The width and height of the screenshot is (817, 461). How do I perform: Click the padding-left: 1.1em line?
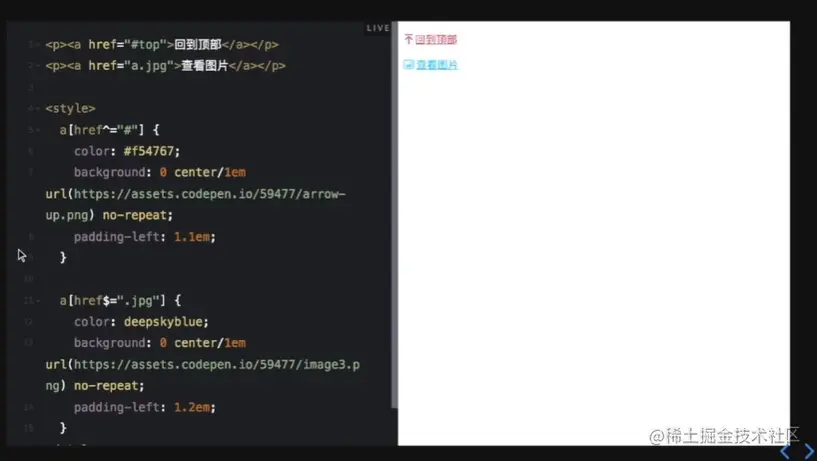click(x=145, y=236)
